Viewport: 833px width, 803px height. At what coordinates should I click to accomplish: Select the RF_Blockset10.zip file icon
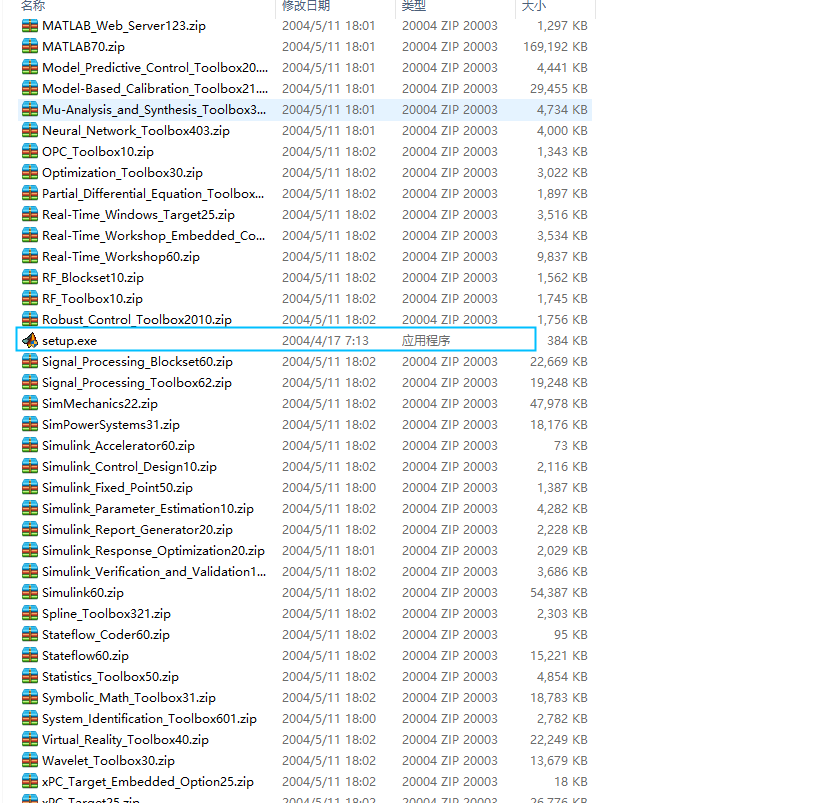click(x=30, y=278)
